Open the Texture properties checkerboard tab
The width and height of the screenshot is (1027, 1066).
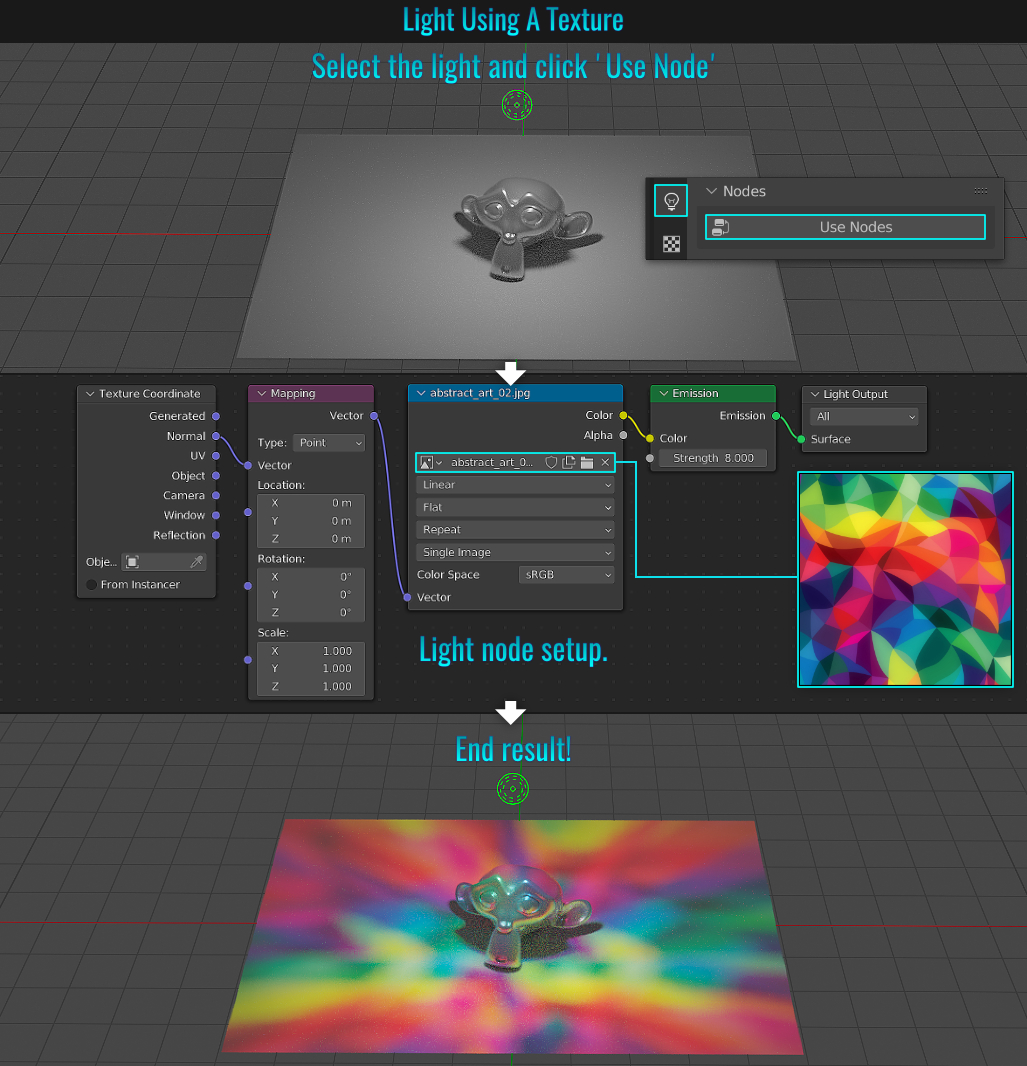[x=672, y=244]
